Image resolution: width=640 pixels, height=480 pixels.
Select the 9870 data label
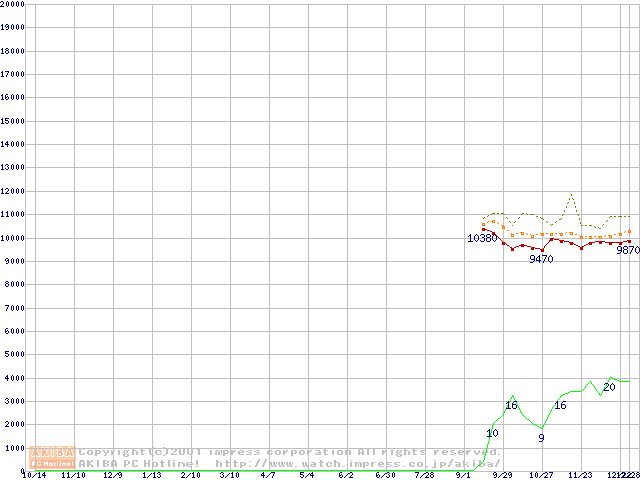pos(627,251)
